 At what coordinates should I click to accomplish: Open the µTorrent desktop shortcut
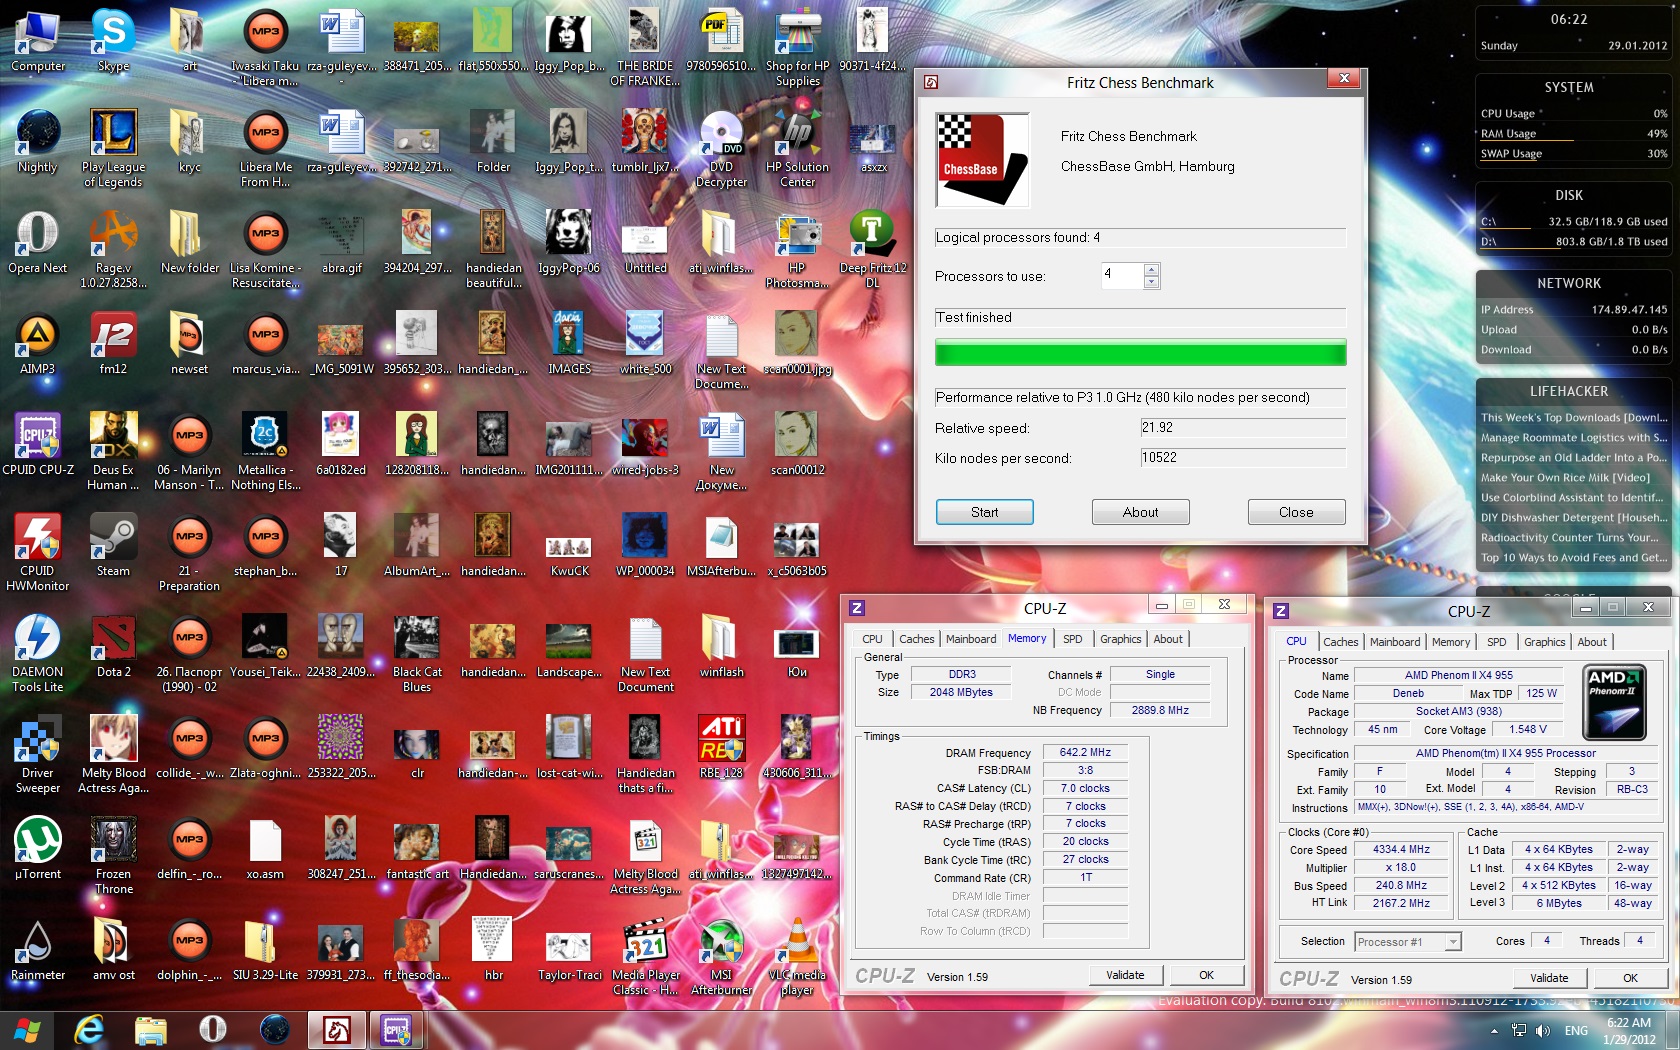click(38, 848)
